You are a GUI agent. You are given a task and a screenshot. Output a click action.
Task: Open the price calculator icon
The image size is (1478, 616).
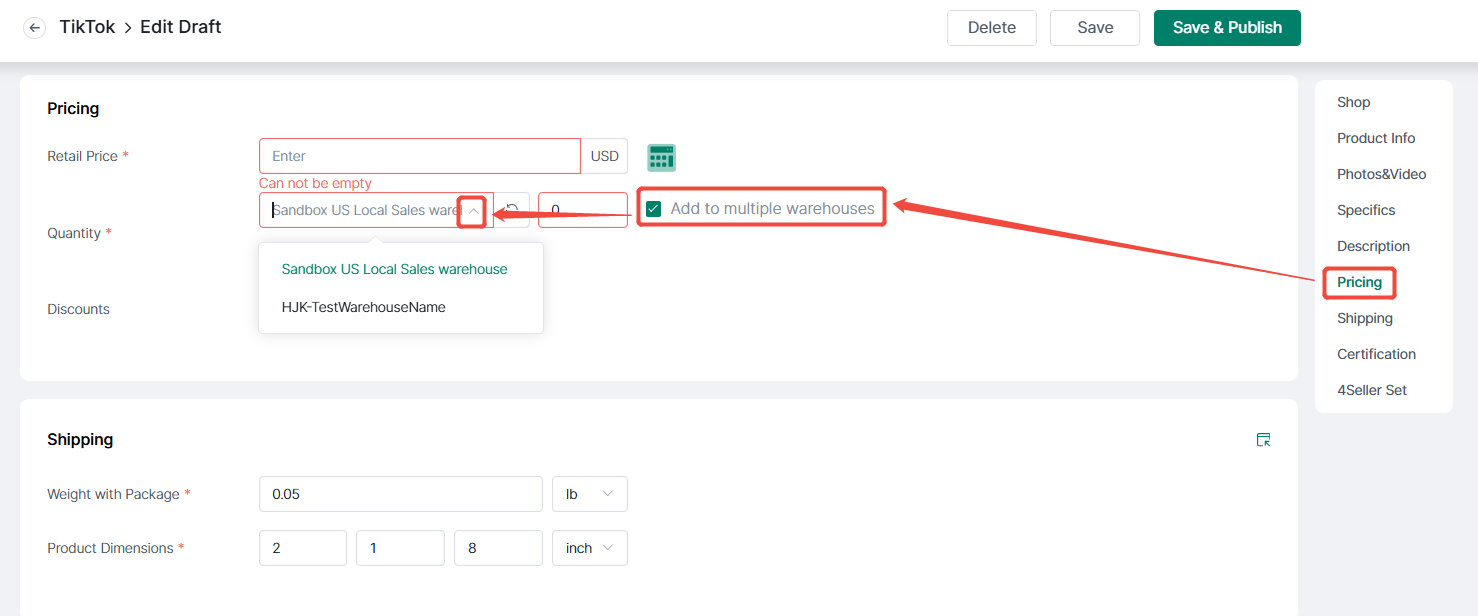(662, 157)
